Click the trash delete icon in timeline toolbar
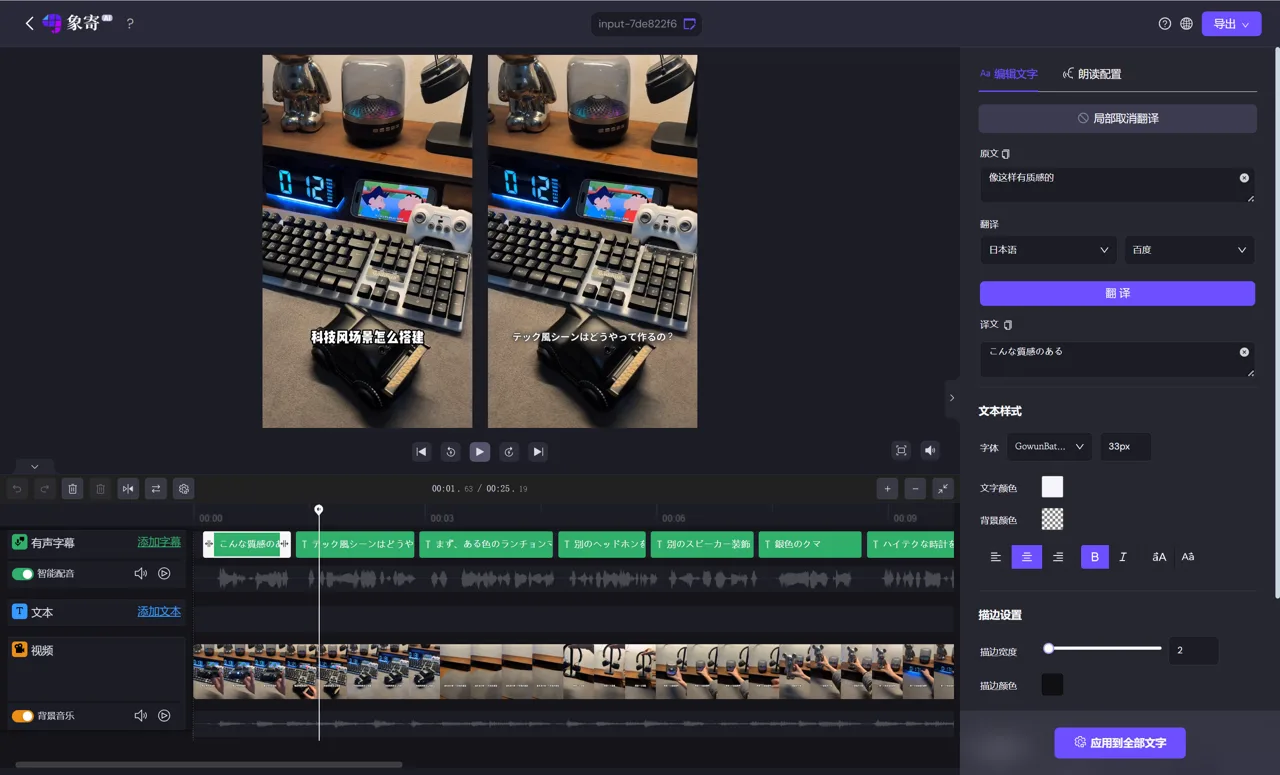 tap(72, 488)
